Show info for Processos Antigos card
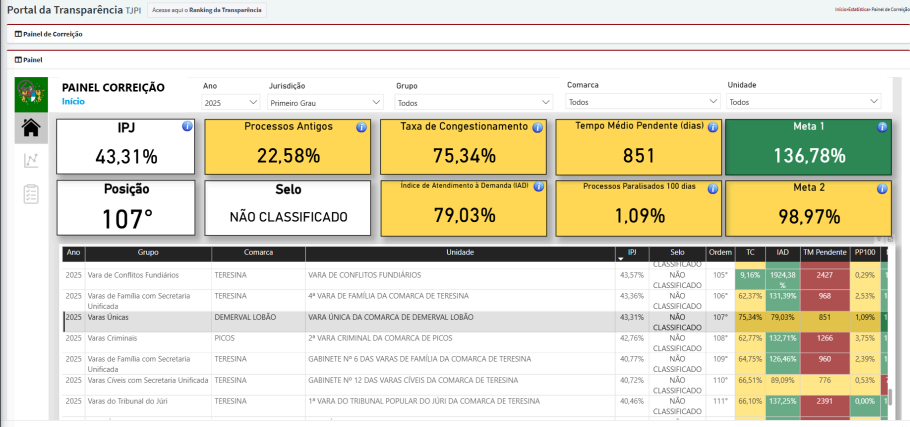This screenshot has height=427, width=910. 361,127
